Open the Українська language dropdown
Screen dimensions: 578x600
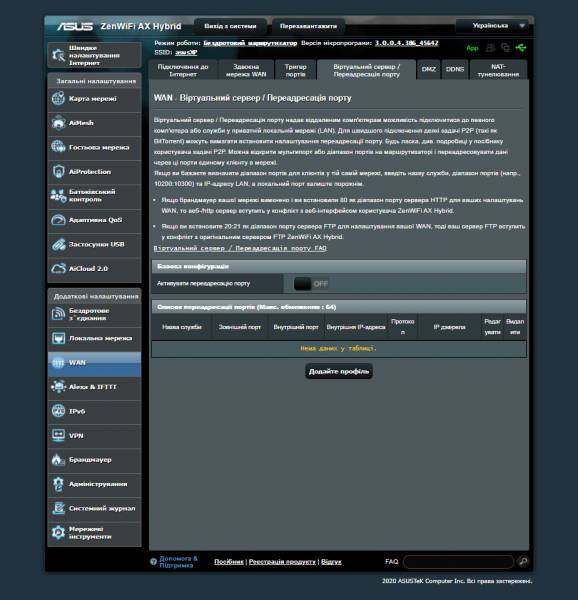(x=491, y=26)
